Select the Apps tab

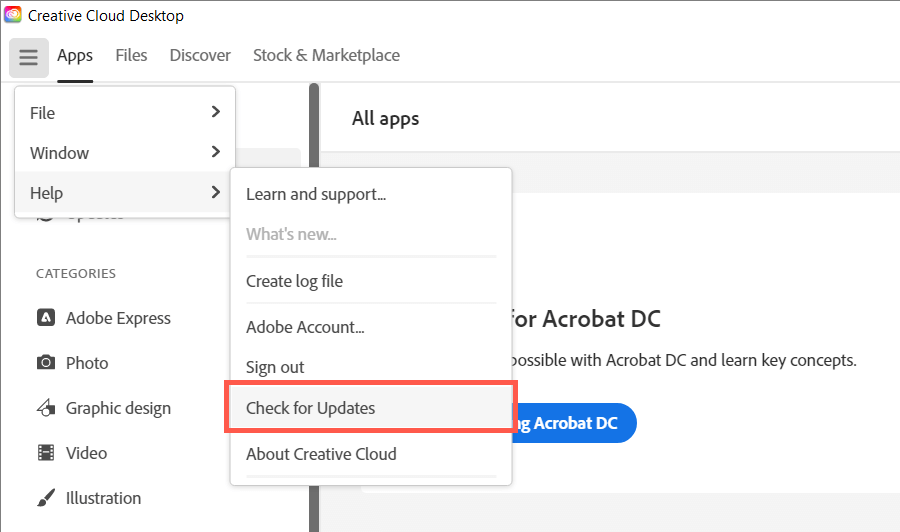tap(75, 56)
